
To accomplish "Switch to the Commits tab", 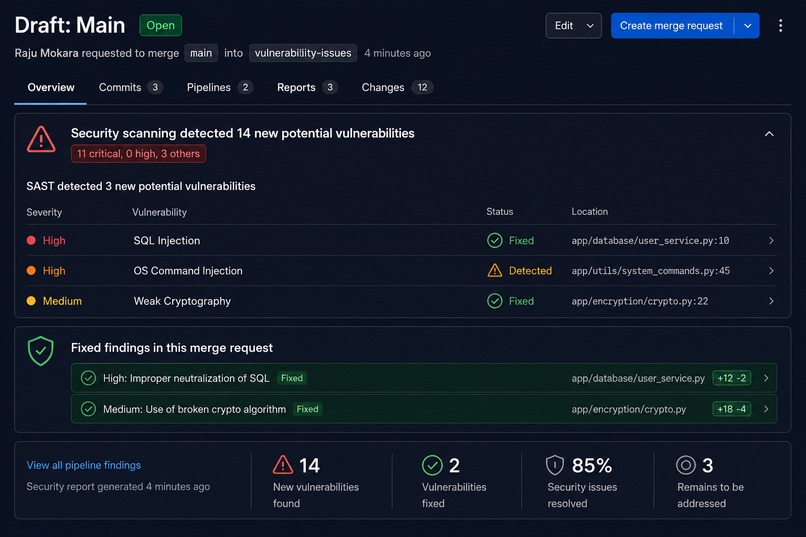I will [x=131, y=87].
